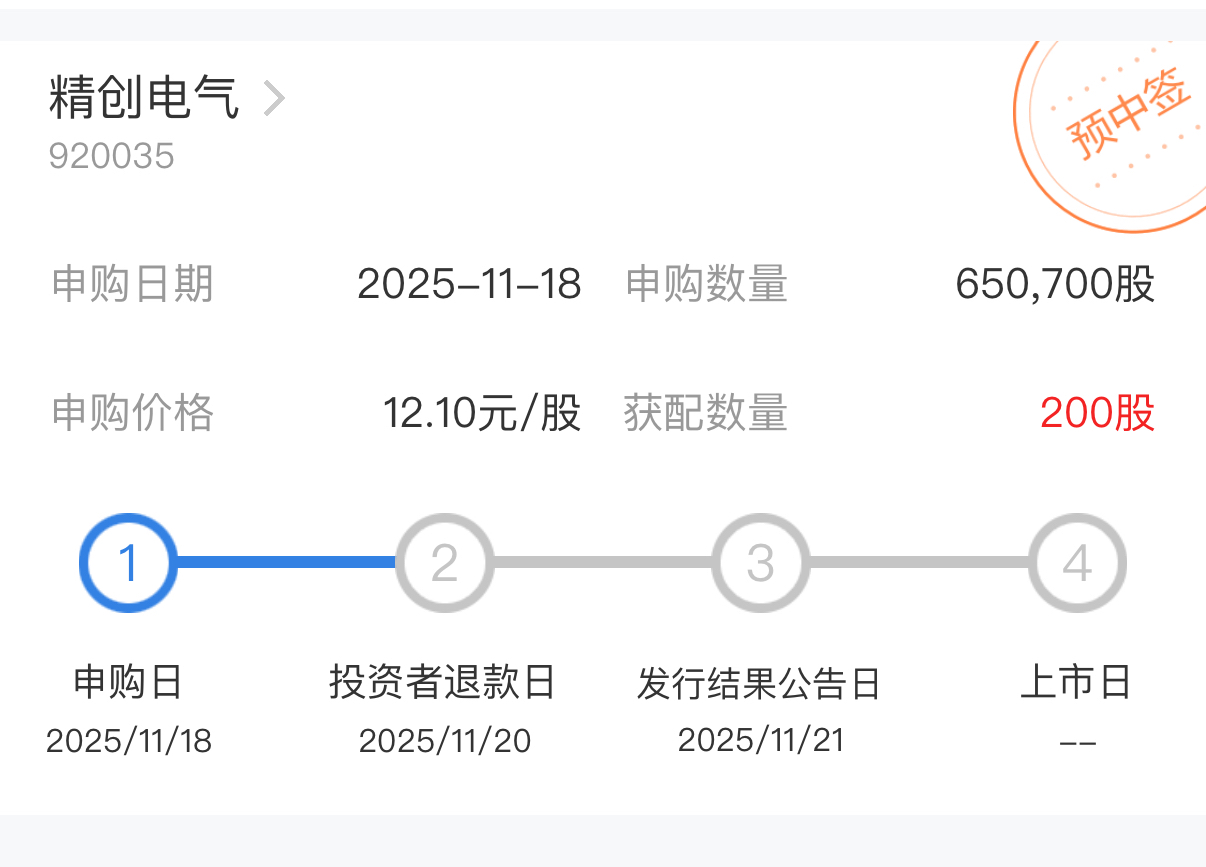
Task: Open the 精创电气 stock detail chevron
Action: point(274,99)
